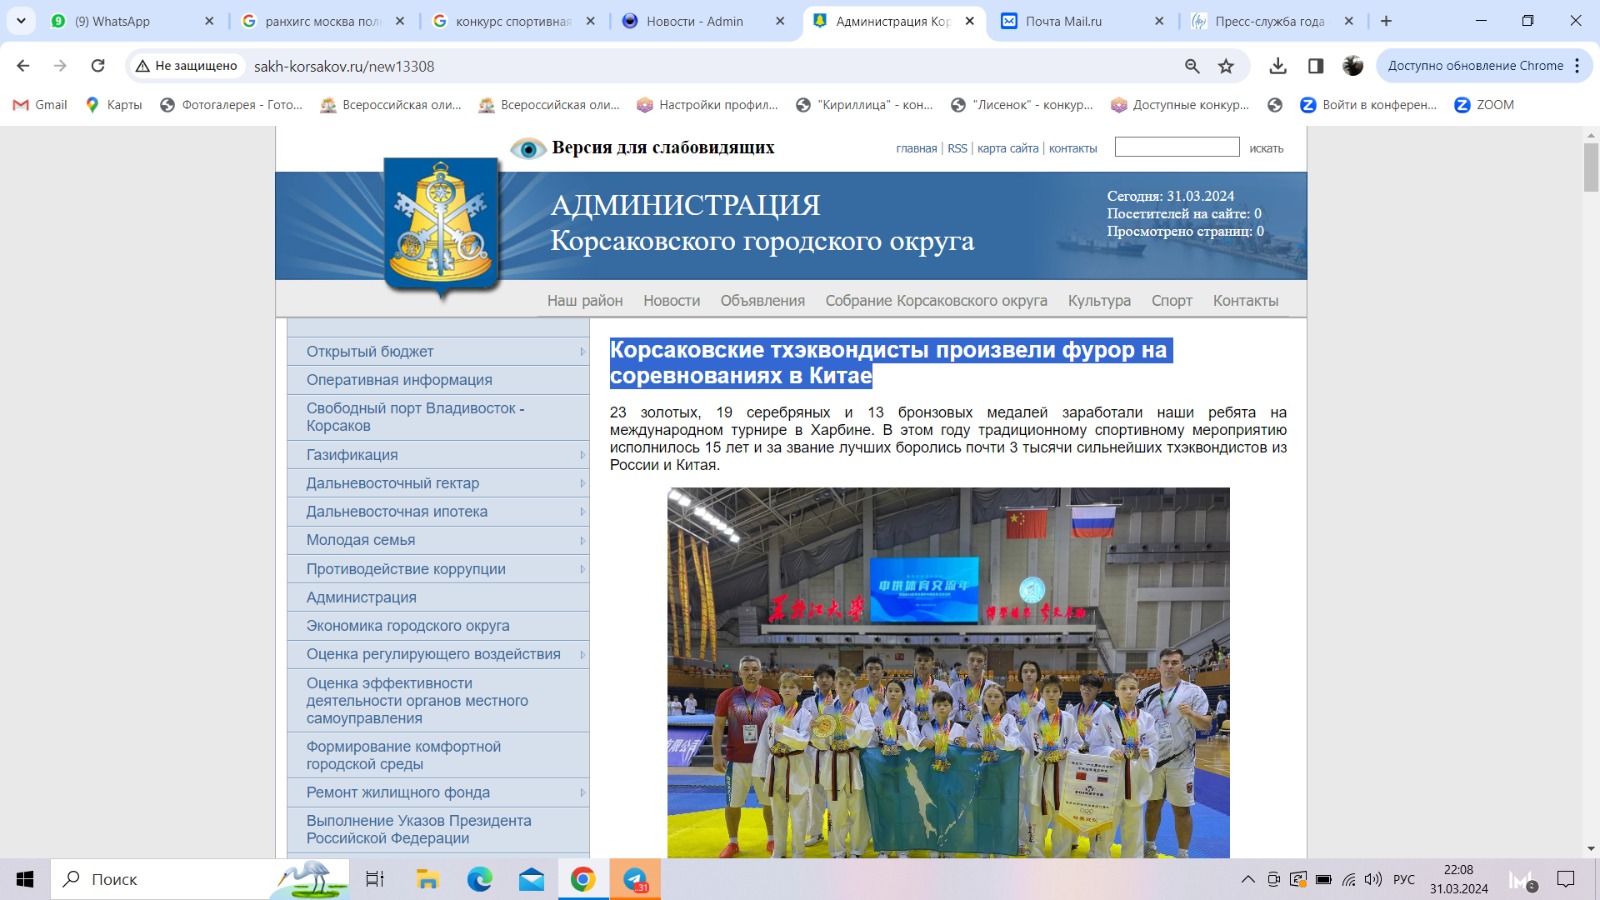Enable the visually impaired version eye toggle
This screenshot has height=900, width=1600.
click(x=527, y=149)
